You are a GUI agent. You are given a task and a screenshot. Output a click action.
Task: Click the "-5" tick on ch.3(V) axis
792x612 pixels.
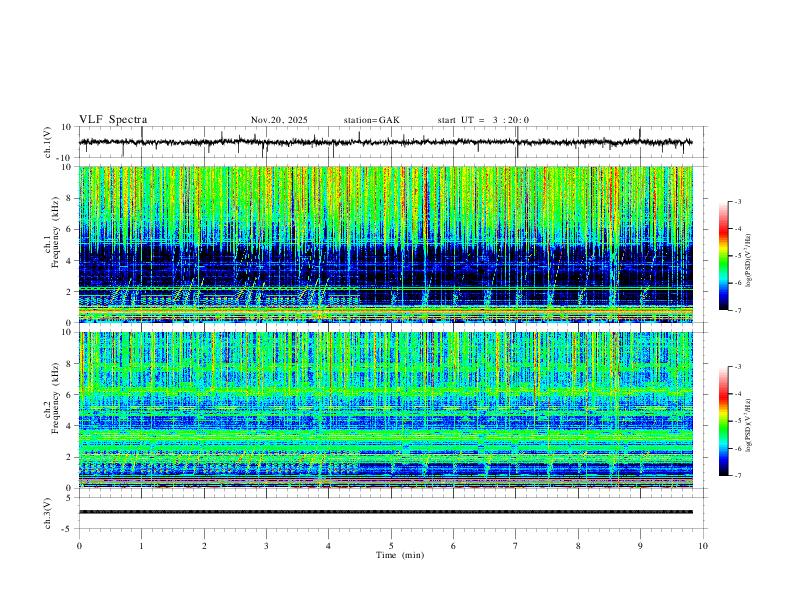68,529
